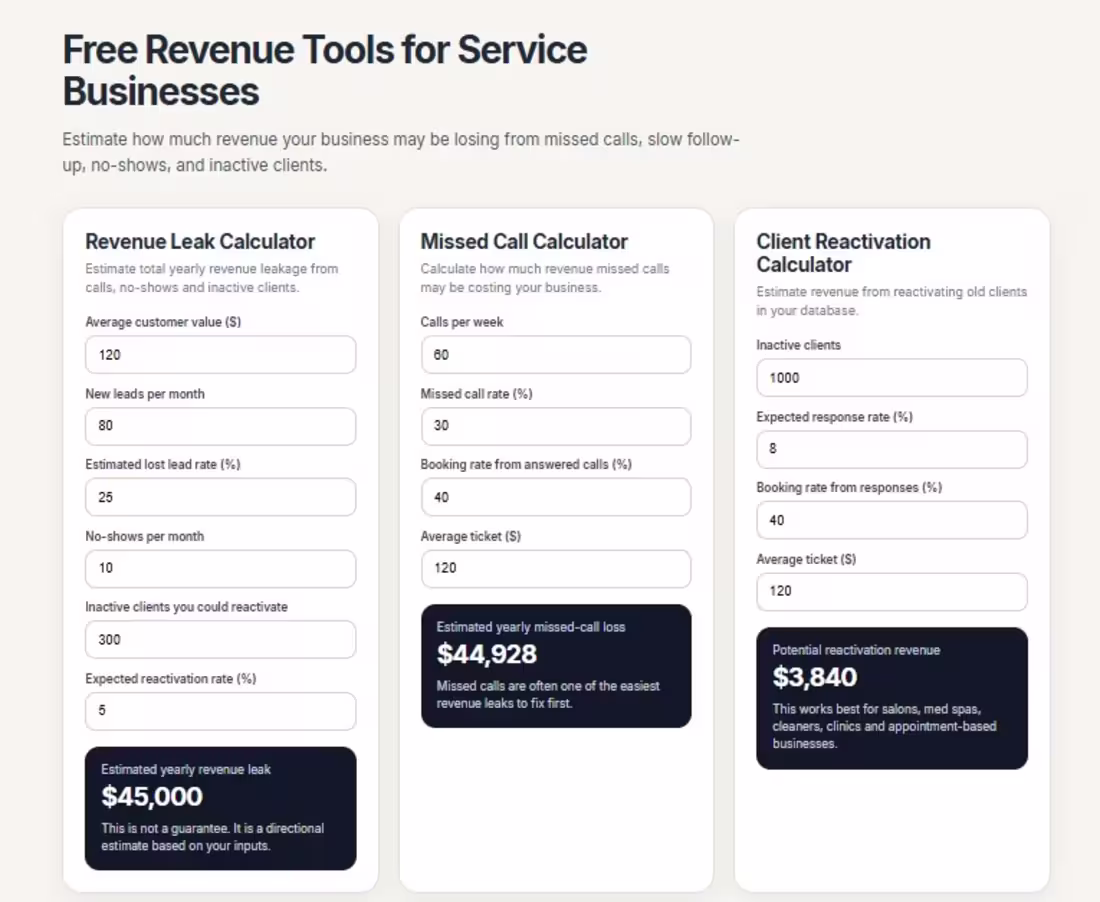Click the $3,840 potential reactivation revenue result
Image resolution: width=1100 pixels, height=902 pixels.
click(814, 678)
